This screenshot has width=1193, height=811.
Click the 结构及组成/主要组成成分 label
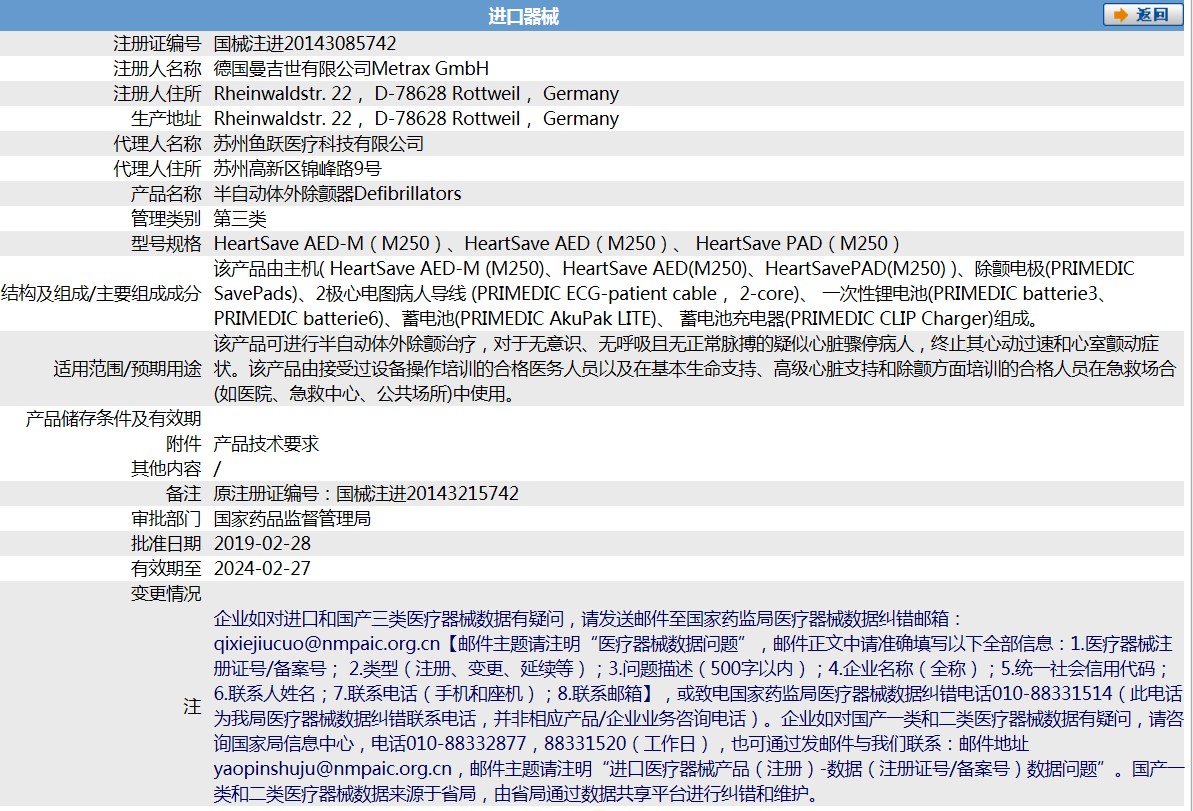101,294
